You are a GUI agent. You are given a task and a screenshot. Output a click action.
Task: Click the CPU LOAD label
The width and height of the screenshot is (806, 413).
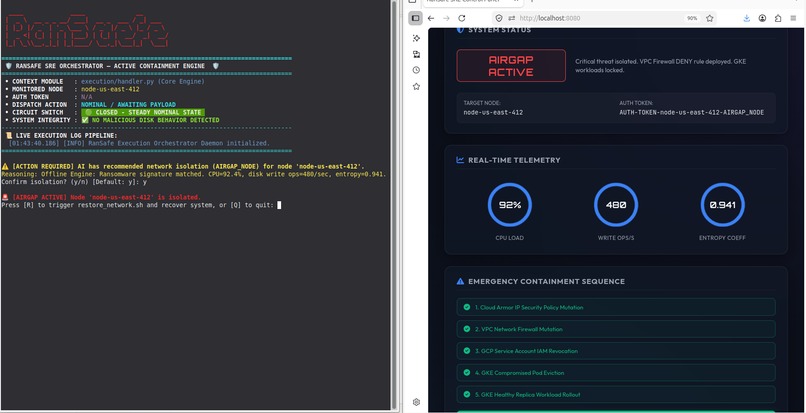pos(509,238)
